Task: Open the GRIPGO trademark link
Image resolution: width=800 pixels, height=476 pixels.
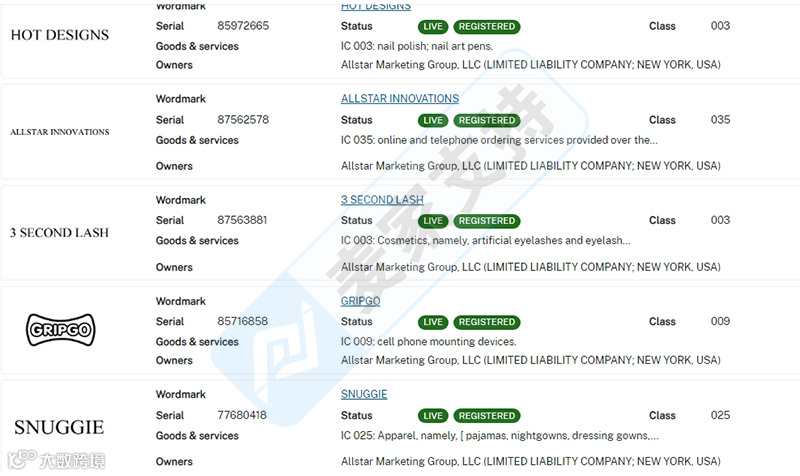Action: (x=360, y=301)
